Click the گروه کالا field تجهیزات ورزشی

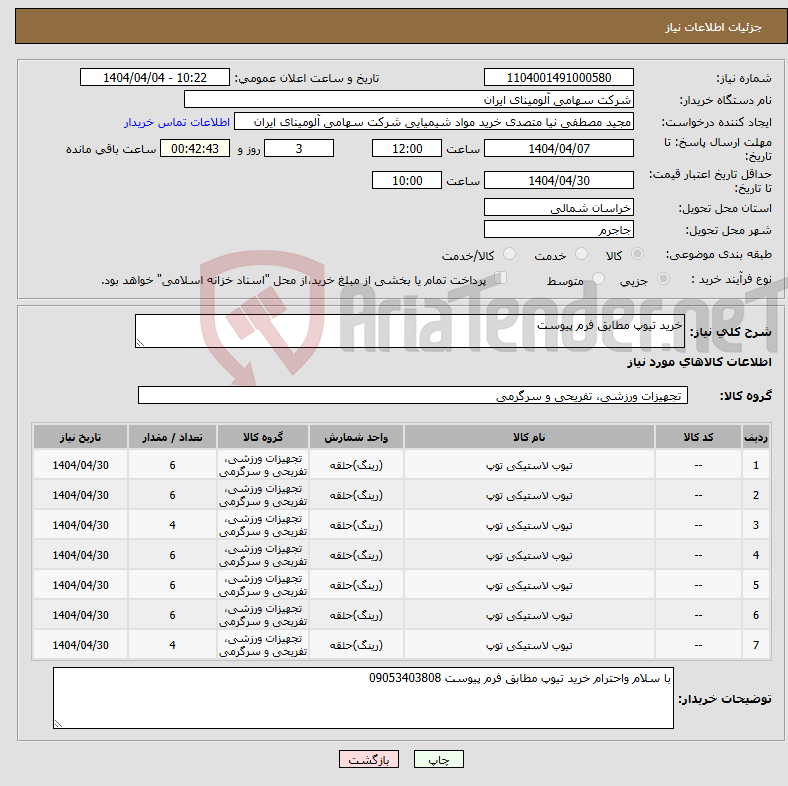coord(413,396)
